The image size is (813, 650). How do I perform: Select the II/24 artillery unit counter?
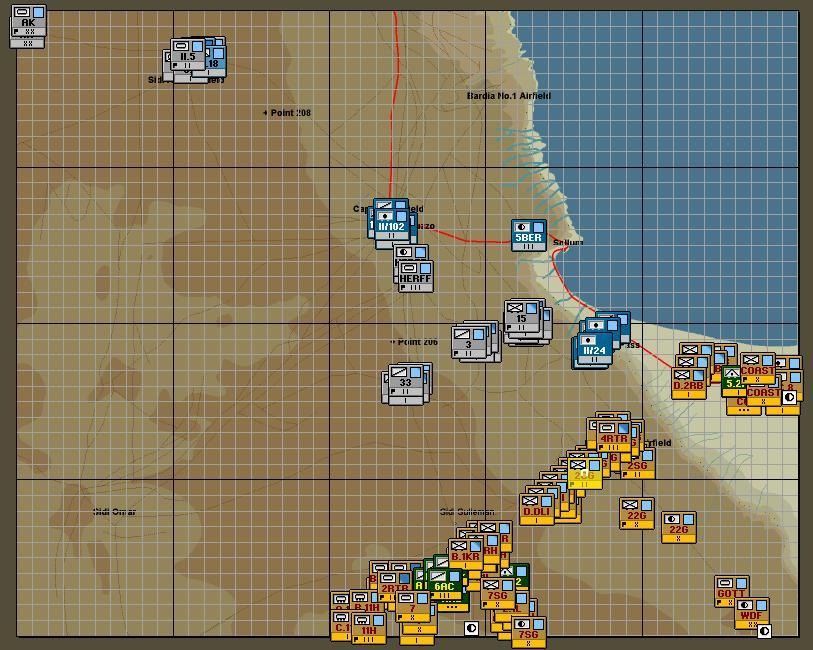595,349
